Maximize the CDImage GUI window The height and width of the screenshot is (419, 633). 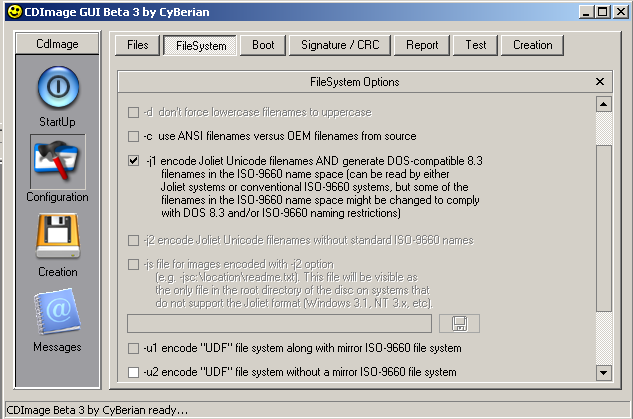(x=602, y=12)
